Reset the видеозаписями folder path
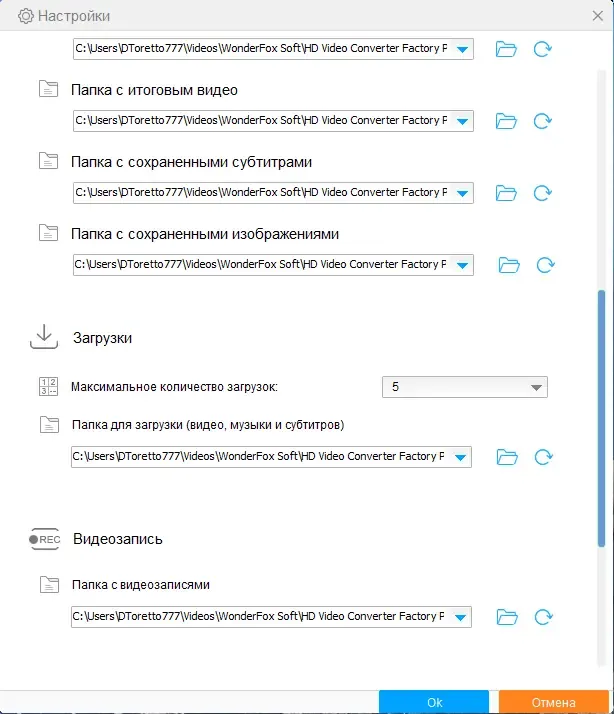 [544, 617]
